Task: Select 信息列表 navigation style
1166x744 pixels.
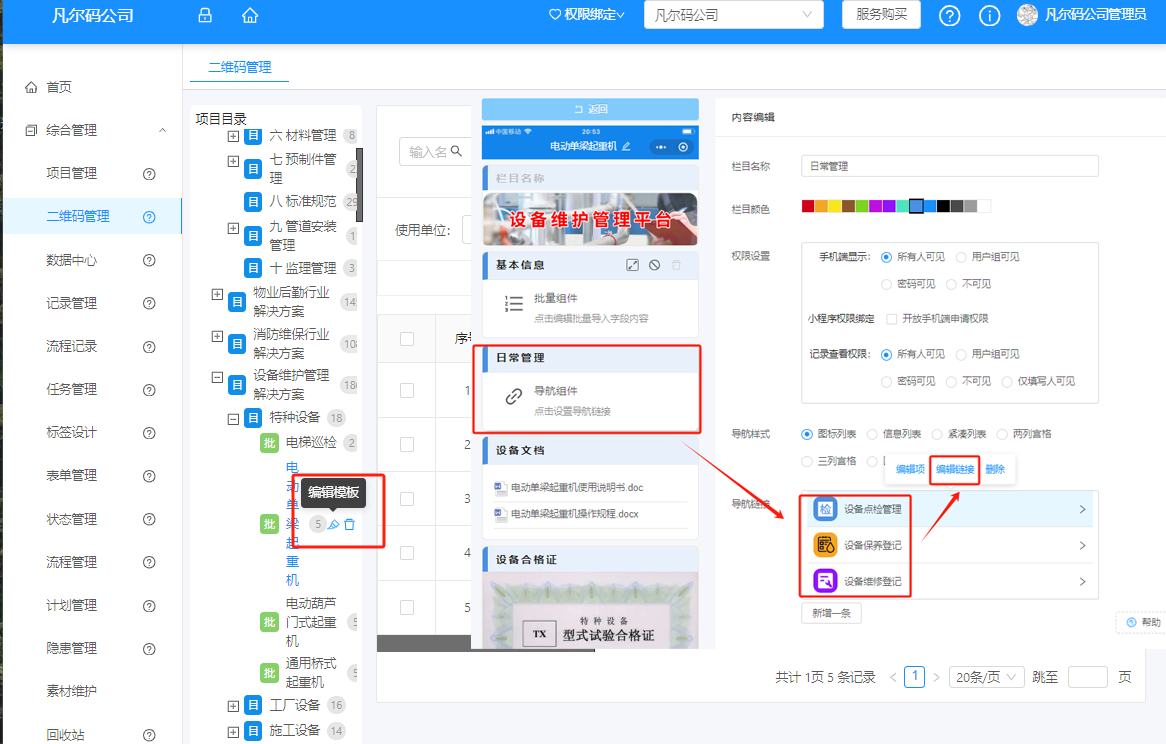Action: (872, 434)
